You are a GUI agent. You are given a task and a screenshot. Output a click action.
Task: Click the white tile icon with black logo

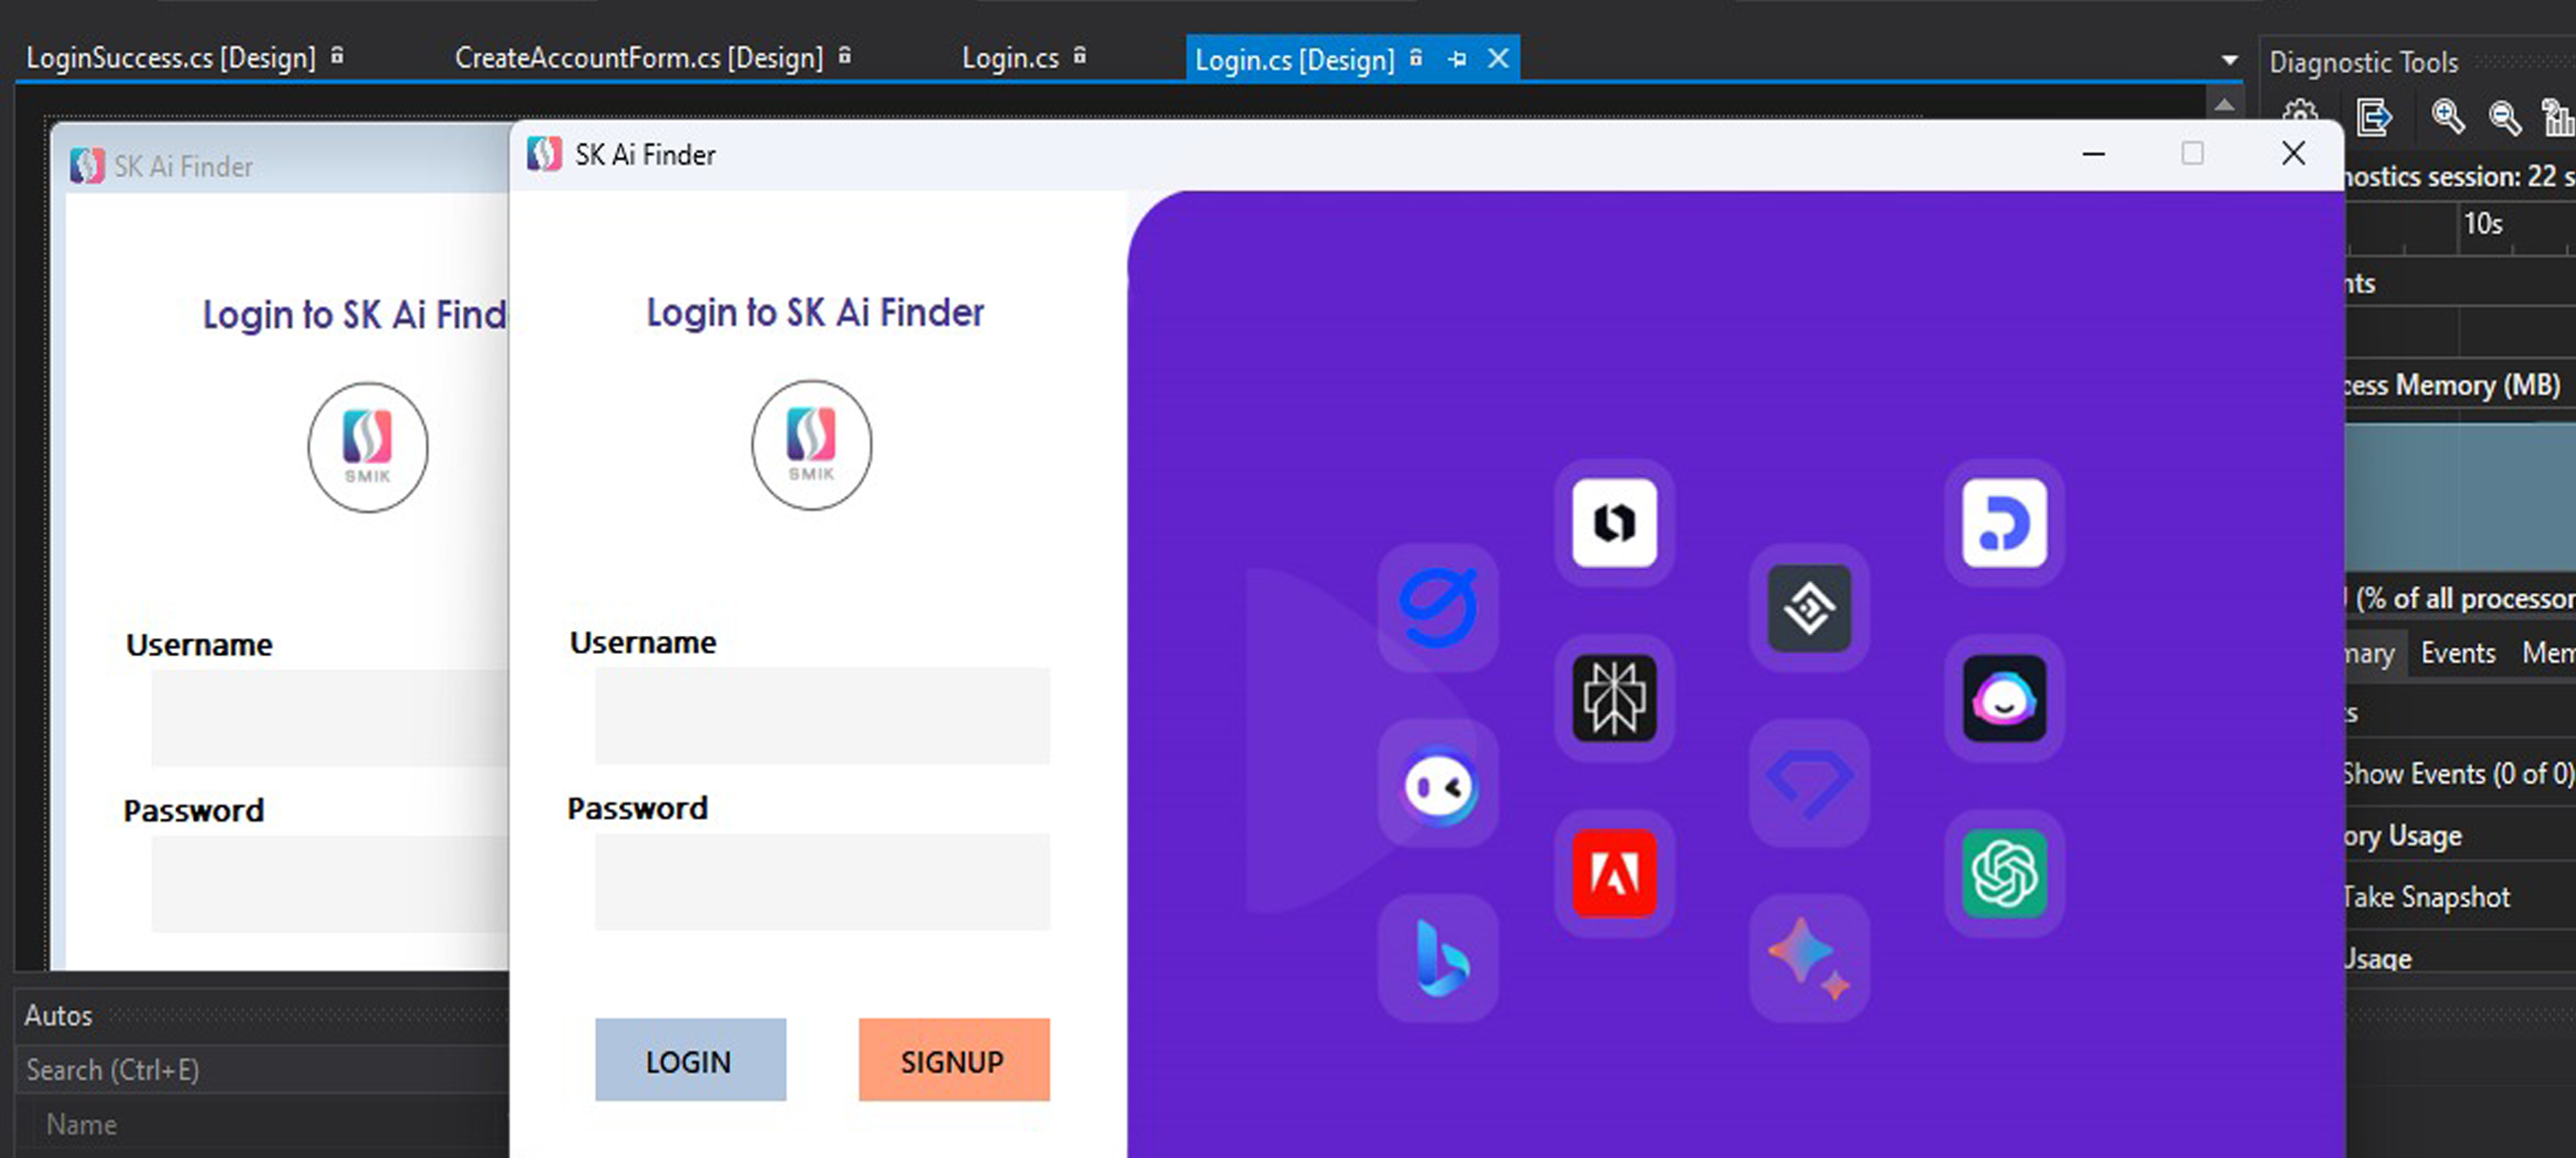tap(1614, 522)
